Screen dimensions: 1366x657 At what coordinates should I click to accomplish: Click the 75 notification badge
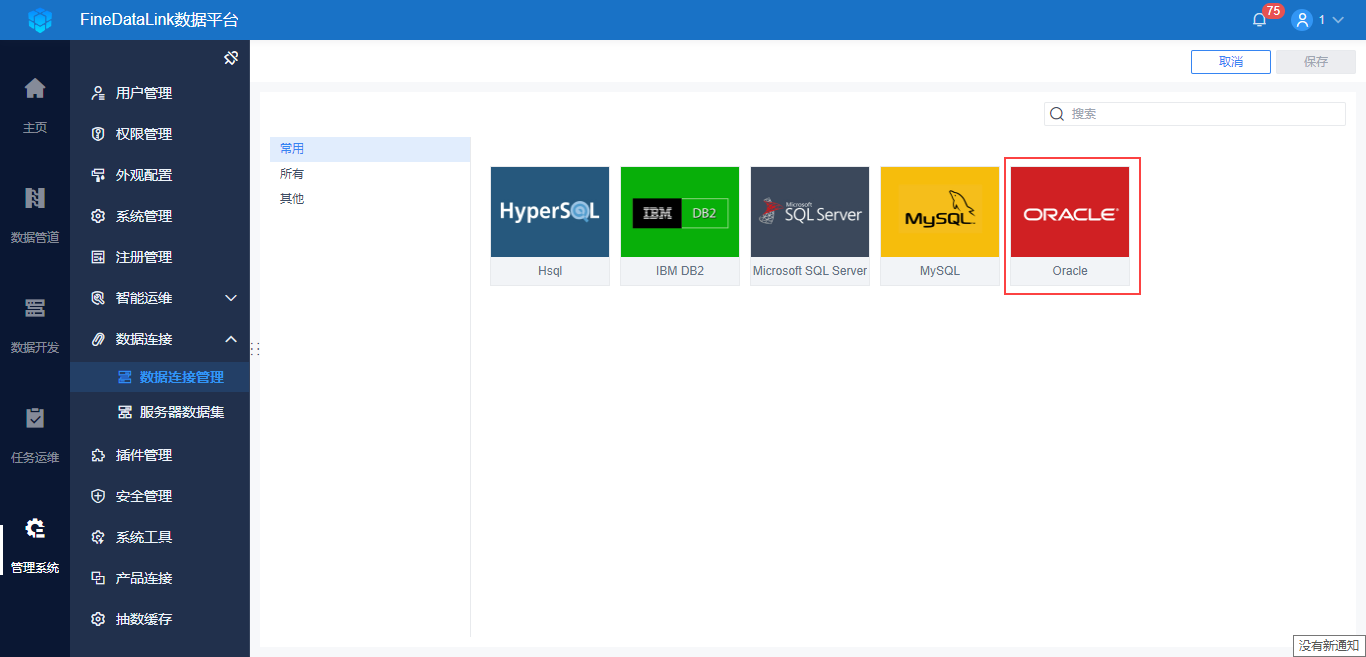1273,11
